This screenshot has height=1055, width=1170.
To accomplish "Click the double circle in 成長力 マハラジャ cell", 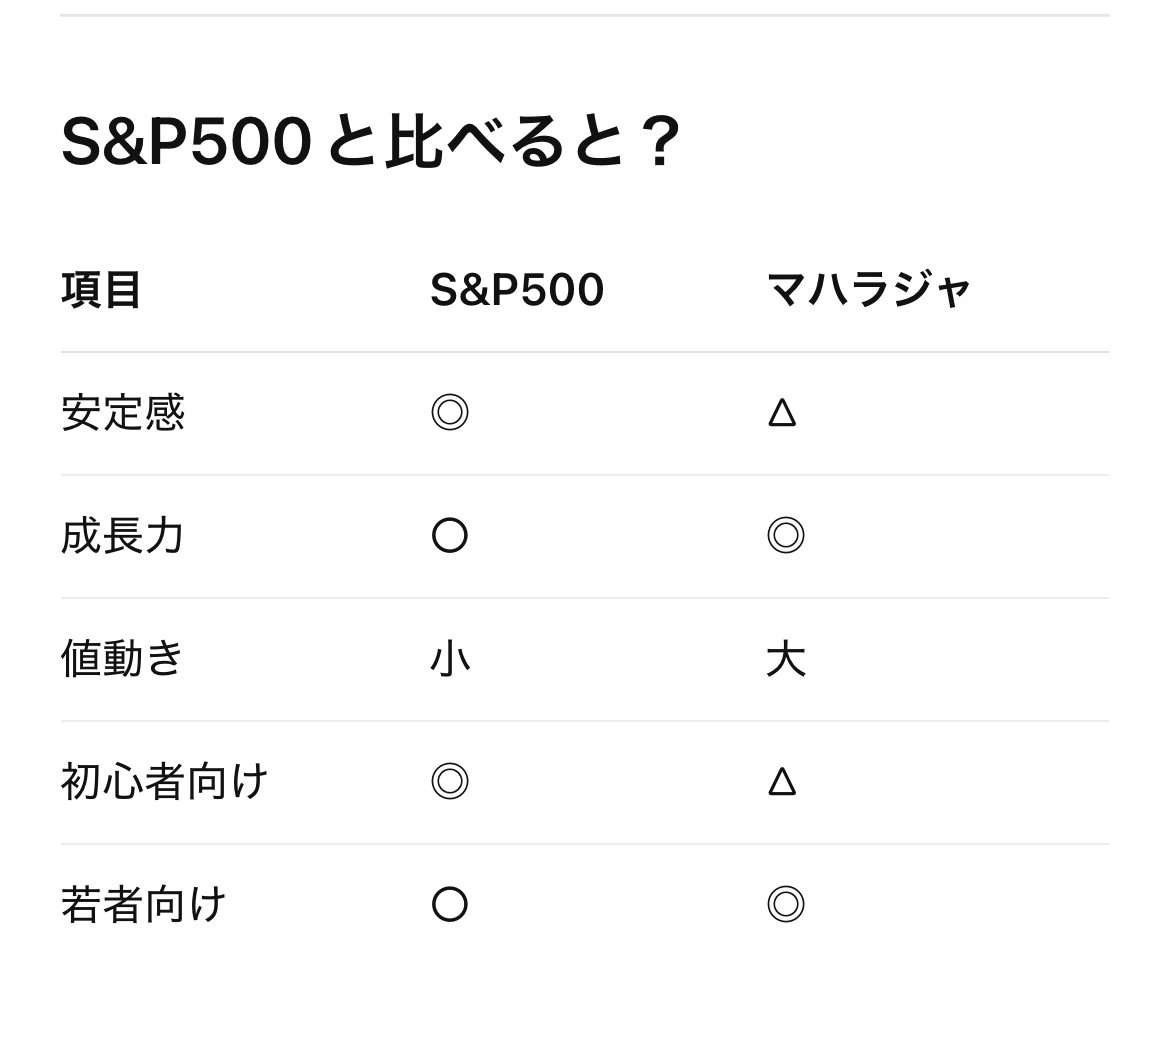I will pos(786,536).
